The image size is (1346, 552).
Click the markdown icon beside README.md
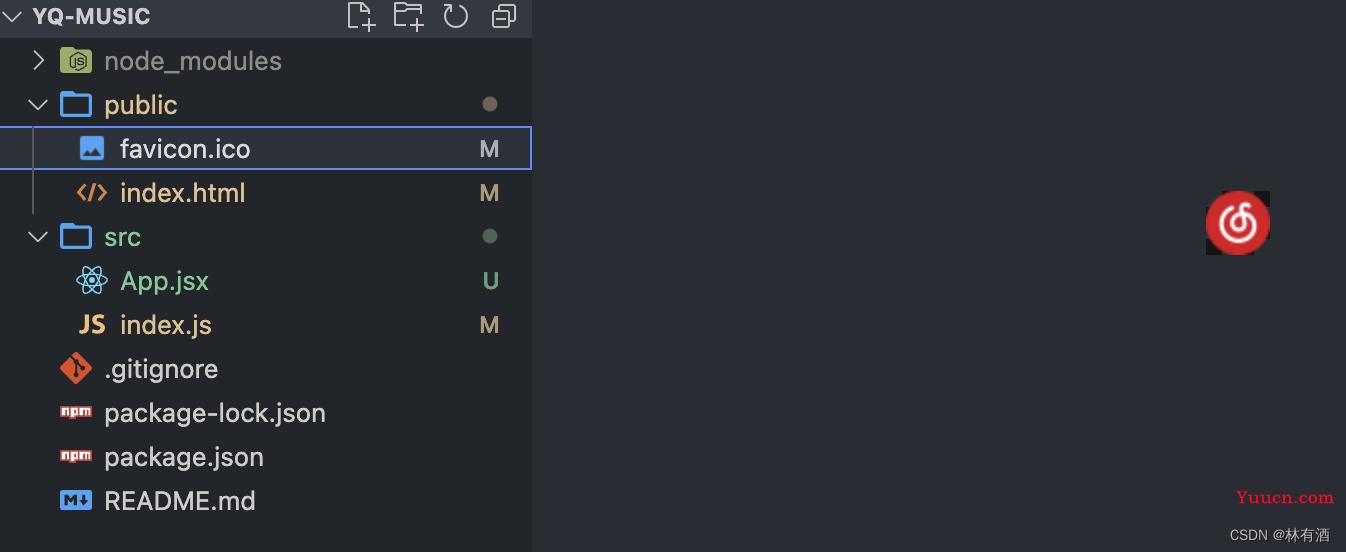point(76,500)
